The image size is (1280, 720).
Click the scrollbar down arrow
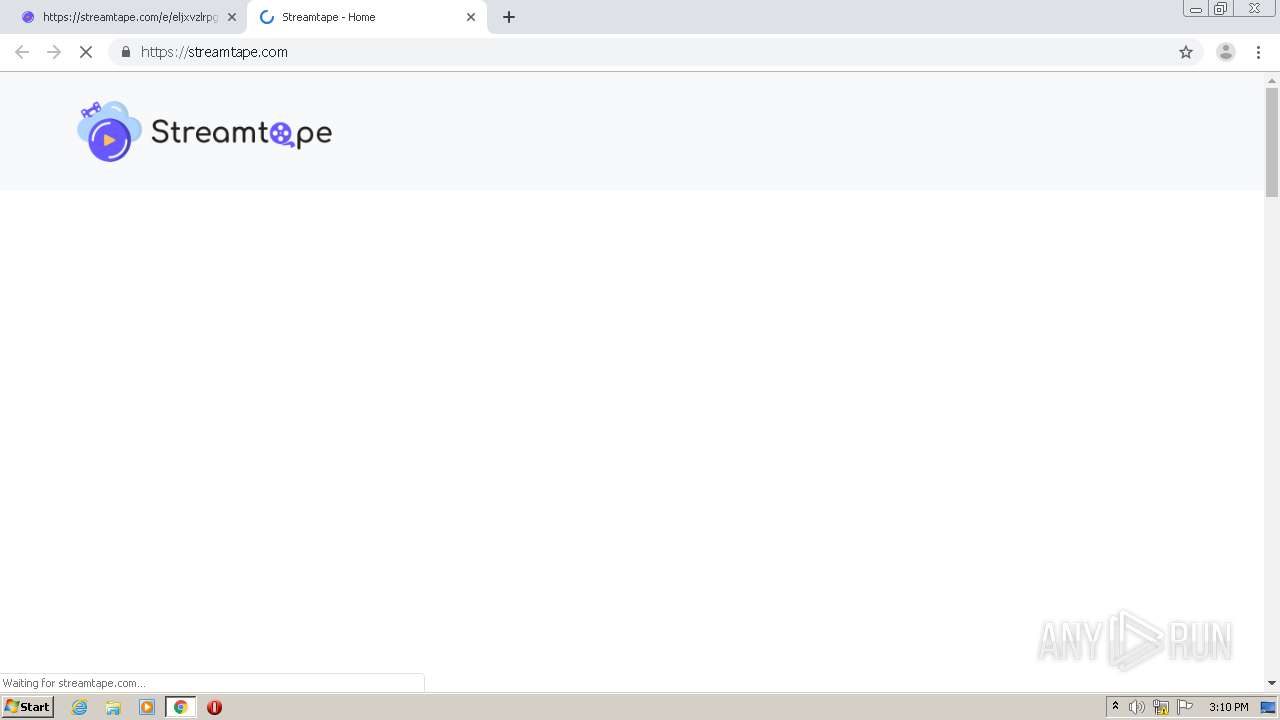1272,683
